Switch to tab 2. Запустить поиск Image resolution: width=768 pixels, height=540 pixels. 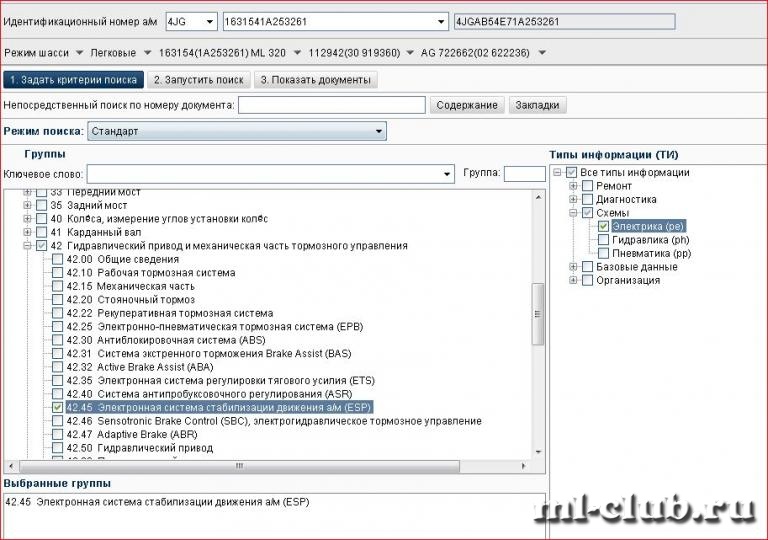point(198,80)
